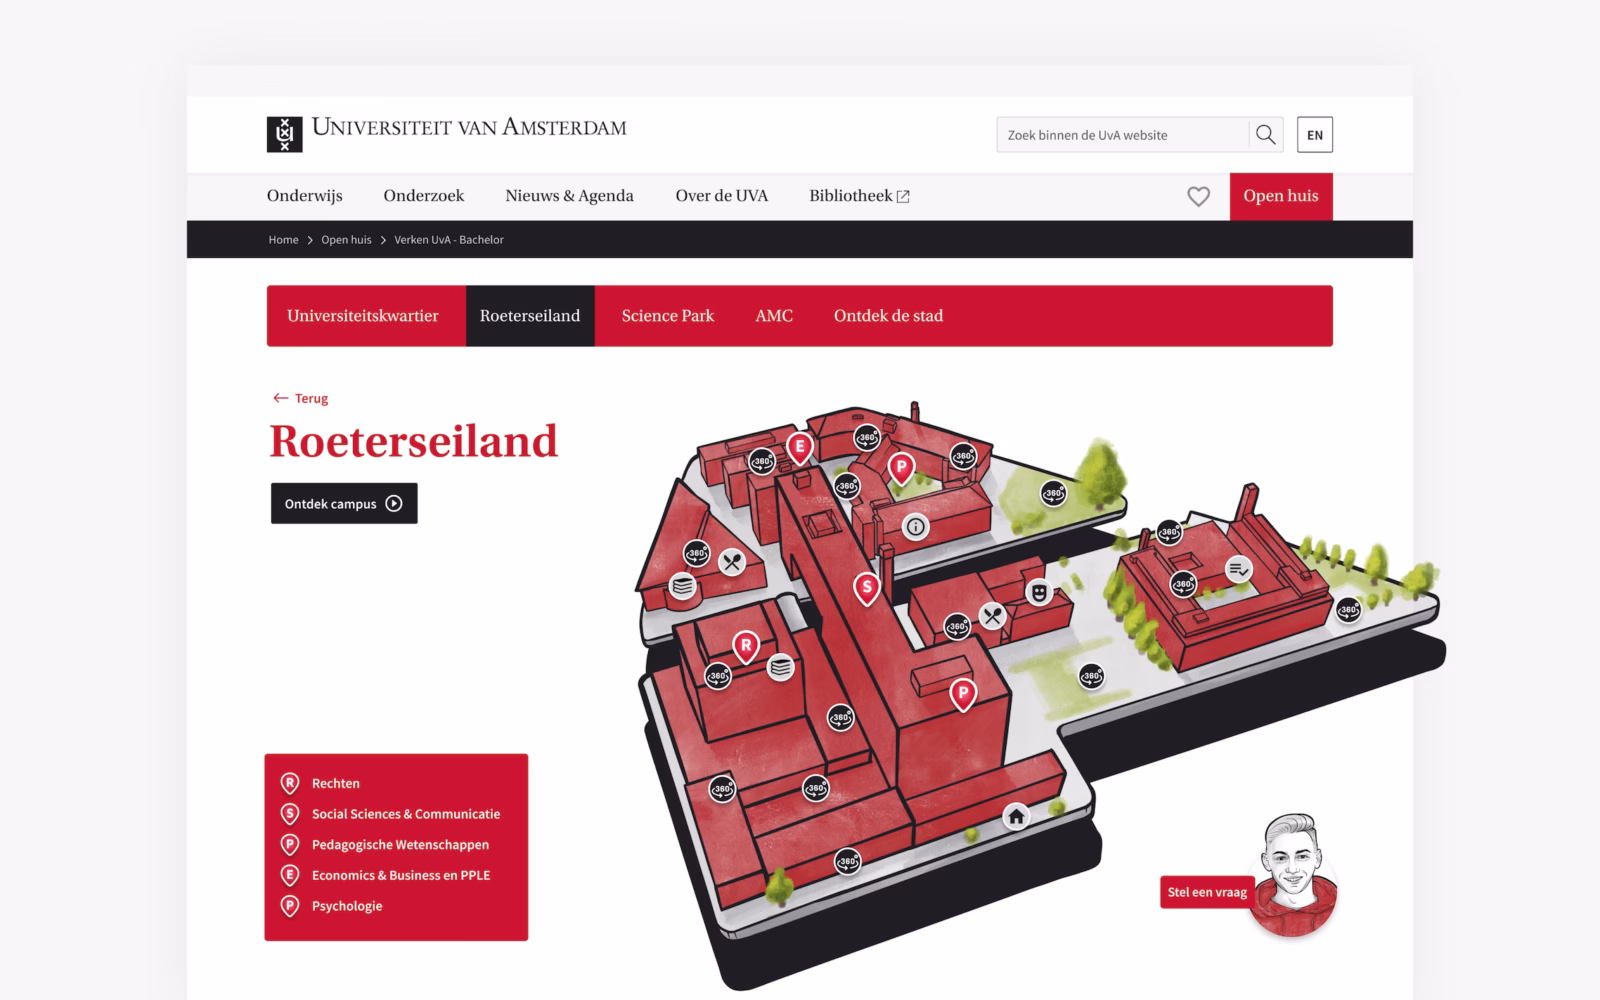
Task: Open the information icon on the campus map
Action: (916, 524)
